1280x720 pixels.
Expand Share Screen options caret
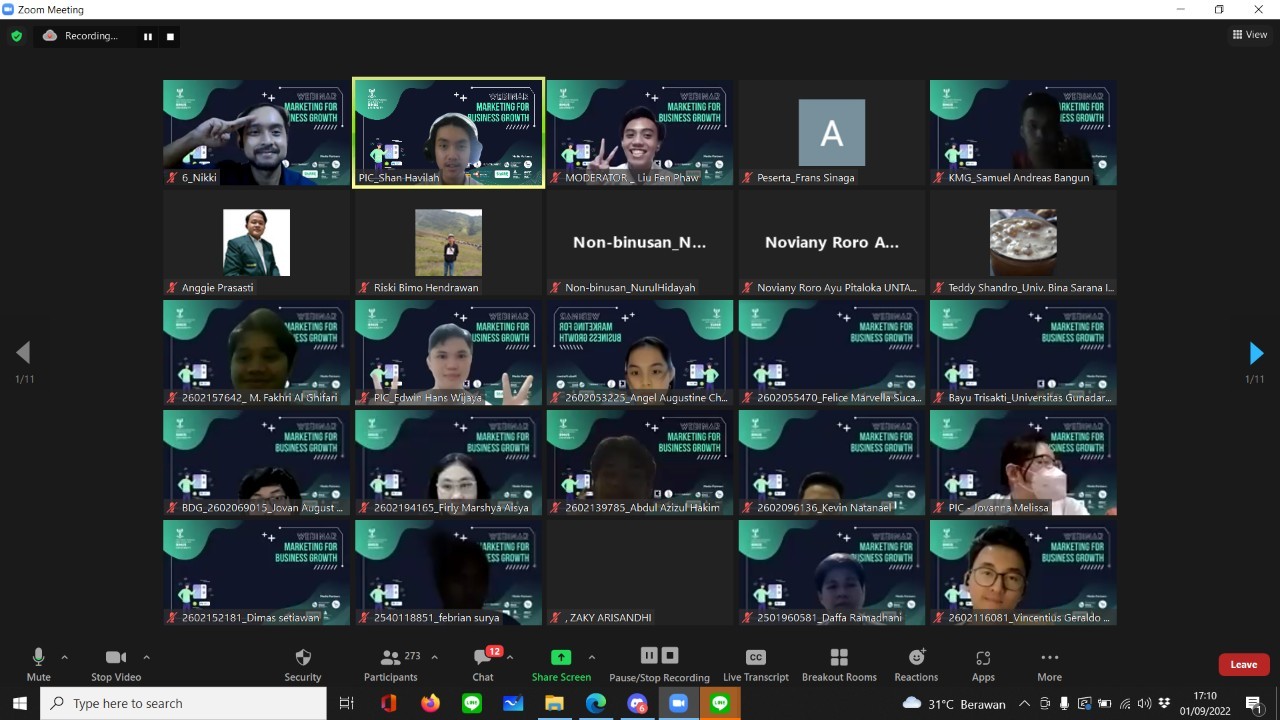point(591,657)
